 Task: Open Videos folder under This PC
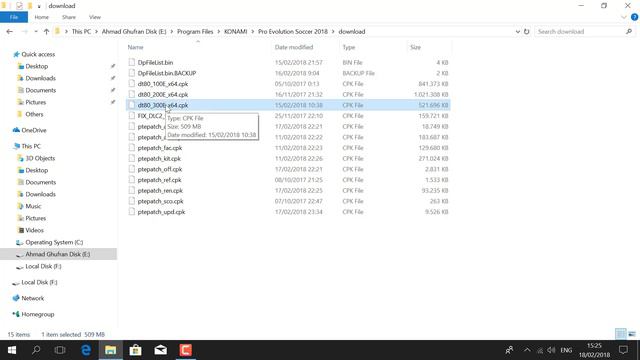(x=34, y=230)
